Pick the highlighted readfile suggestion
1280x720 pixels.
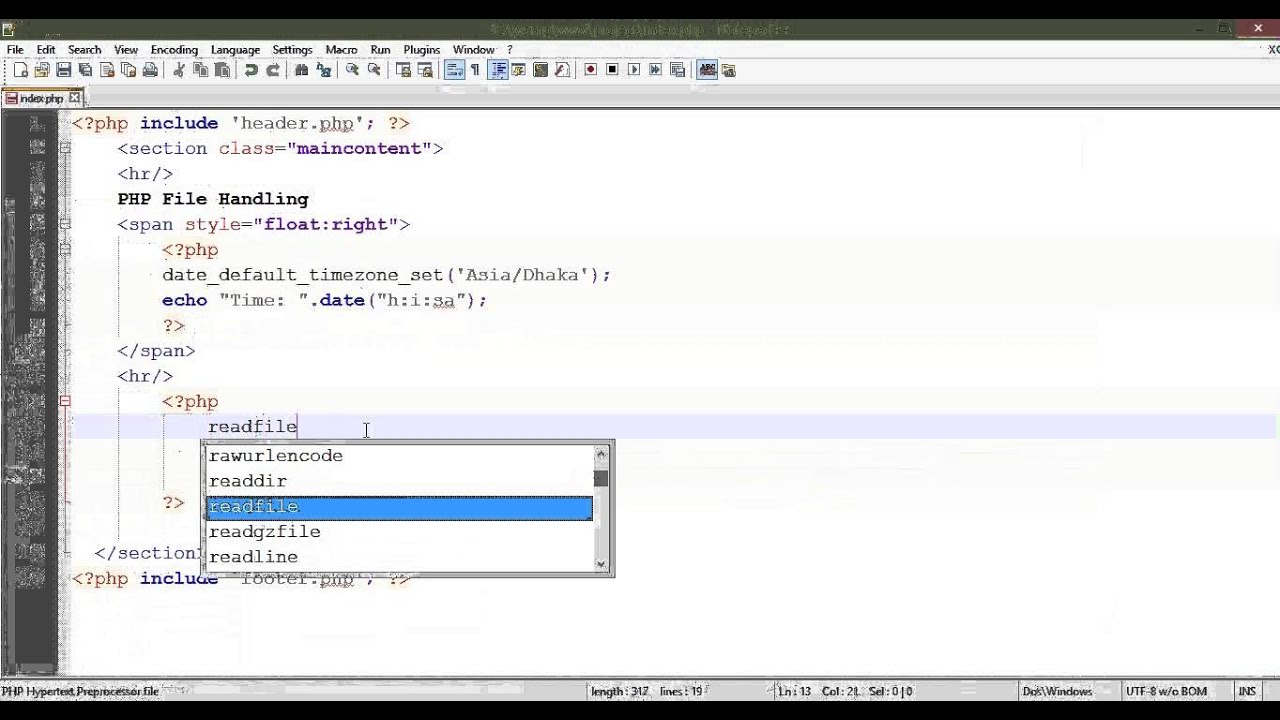(399, 507)
